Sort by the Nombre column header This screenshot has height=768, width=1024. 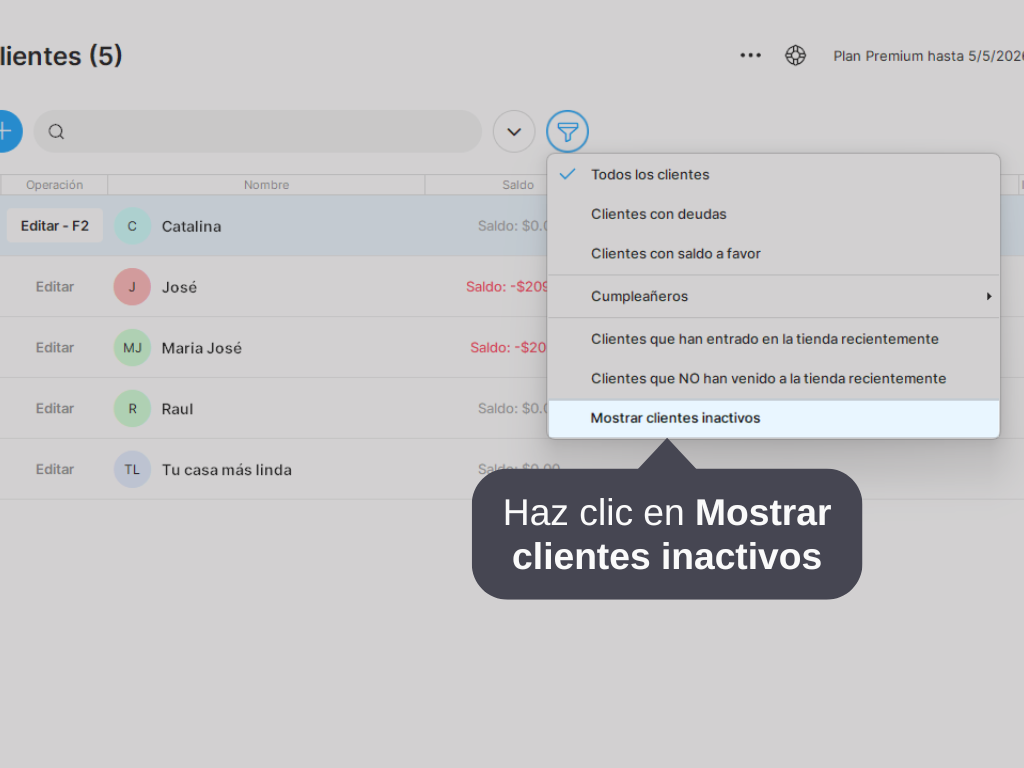tap(266, 185)
